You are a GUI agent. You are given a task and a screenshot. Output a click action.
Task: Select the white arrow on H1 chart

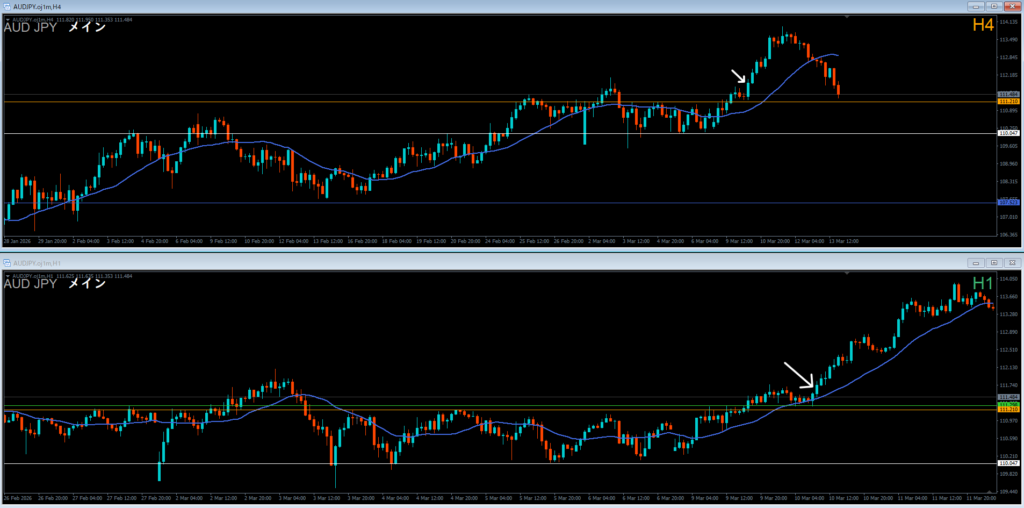(x=799, y=375)
